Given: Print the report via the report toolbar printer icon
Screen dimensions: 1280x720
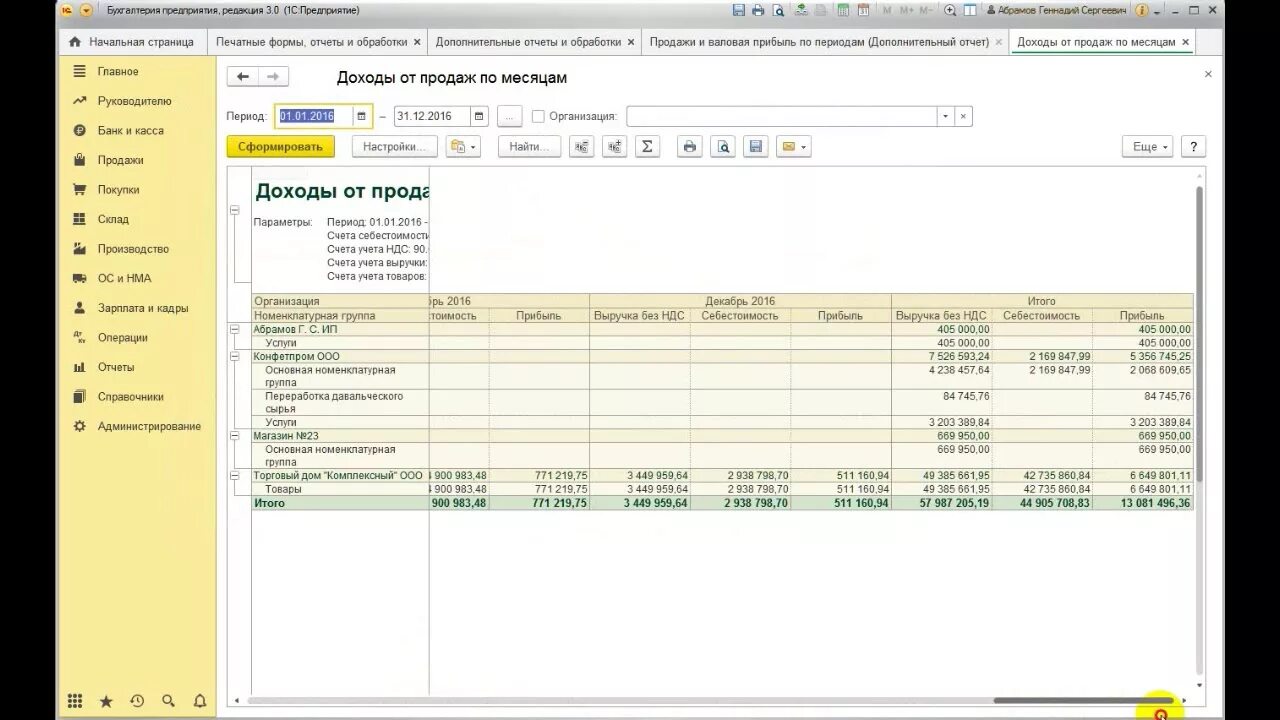Looking at the screenshot, I should coord(689,147).
